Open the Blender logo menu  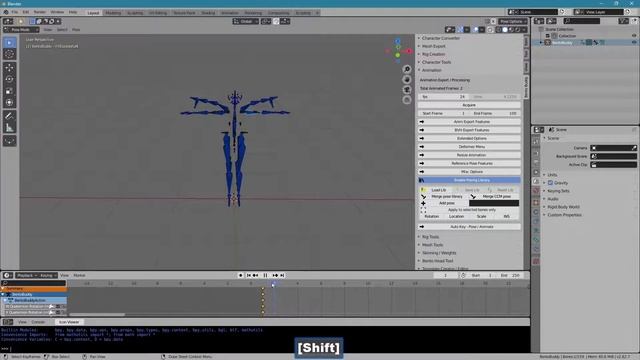6,12
